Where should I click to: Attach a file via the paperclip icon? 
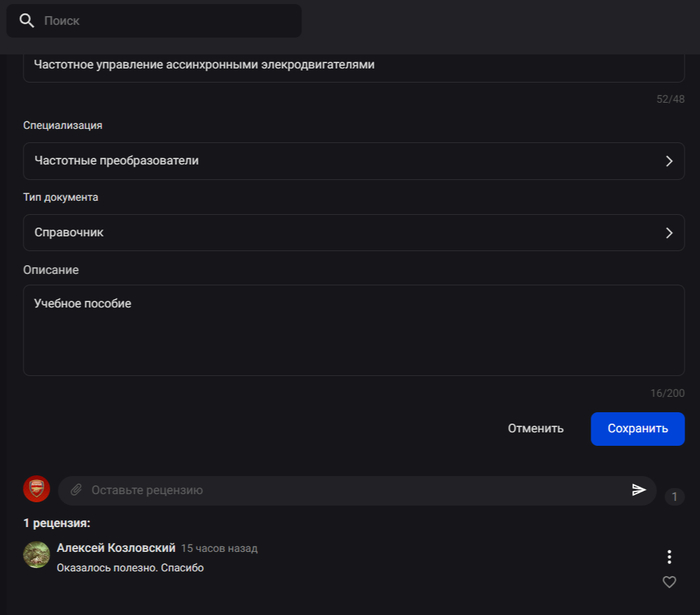76,490
